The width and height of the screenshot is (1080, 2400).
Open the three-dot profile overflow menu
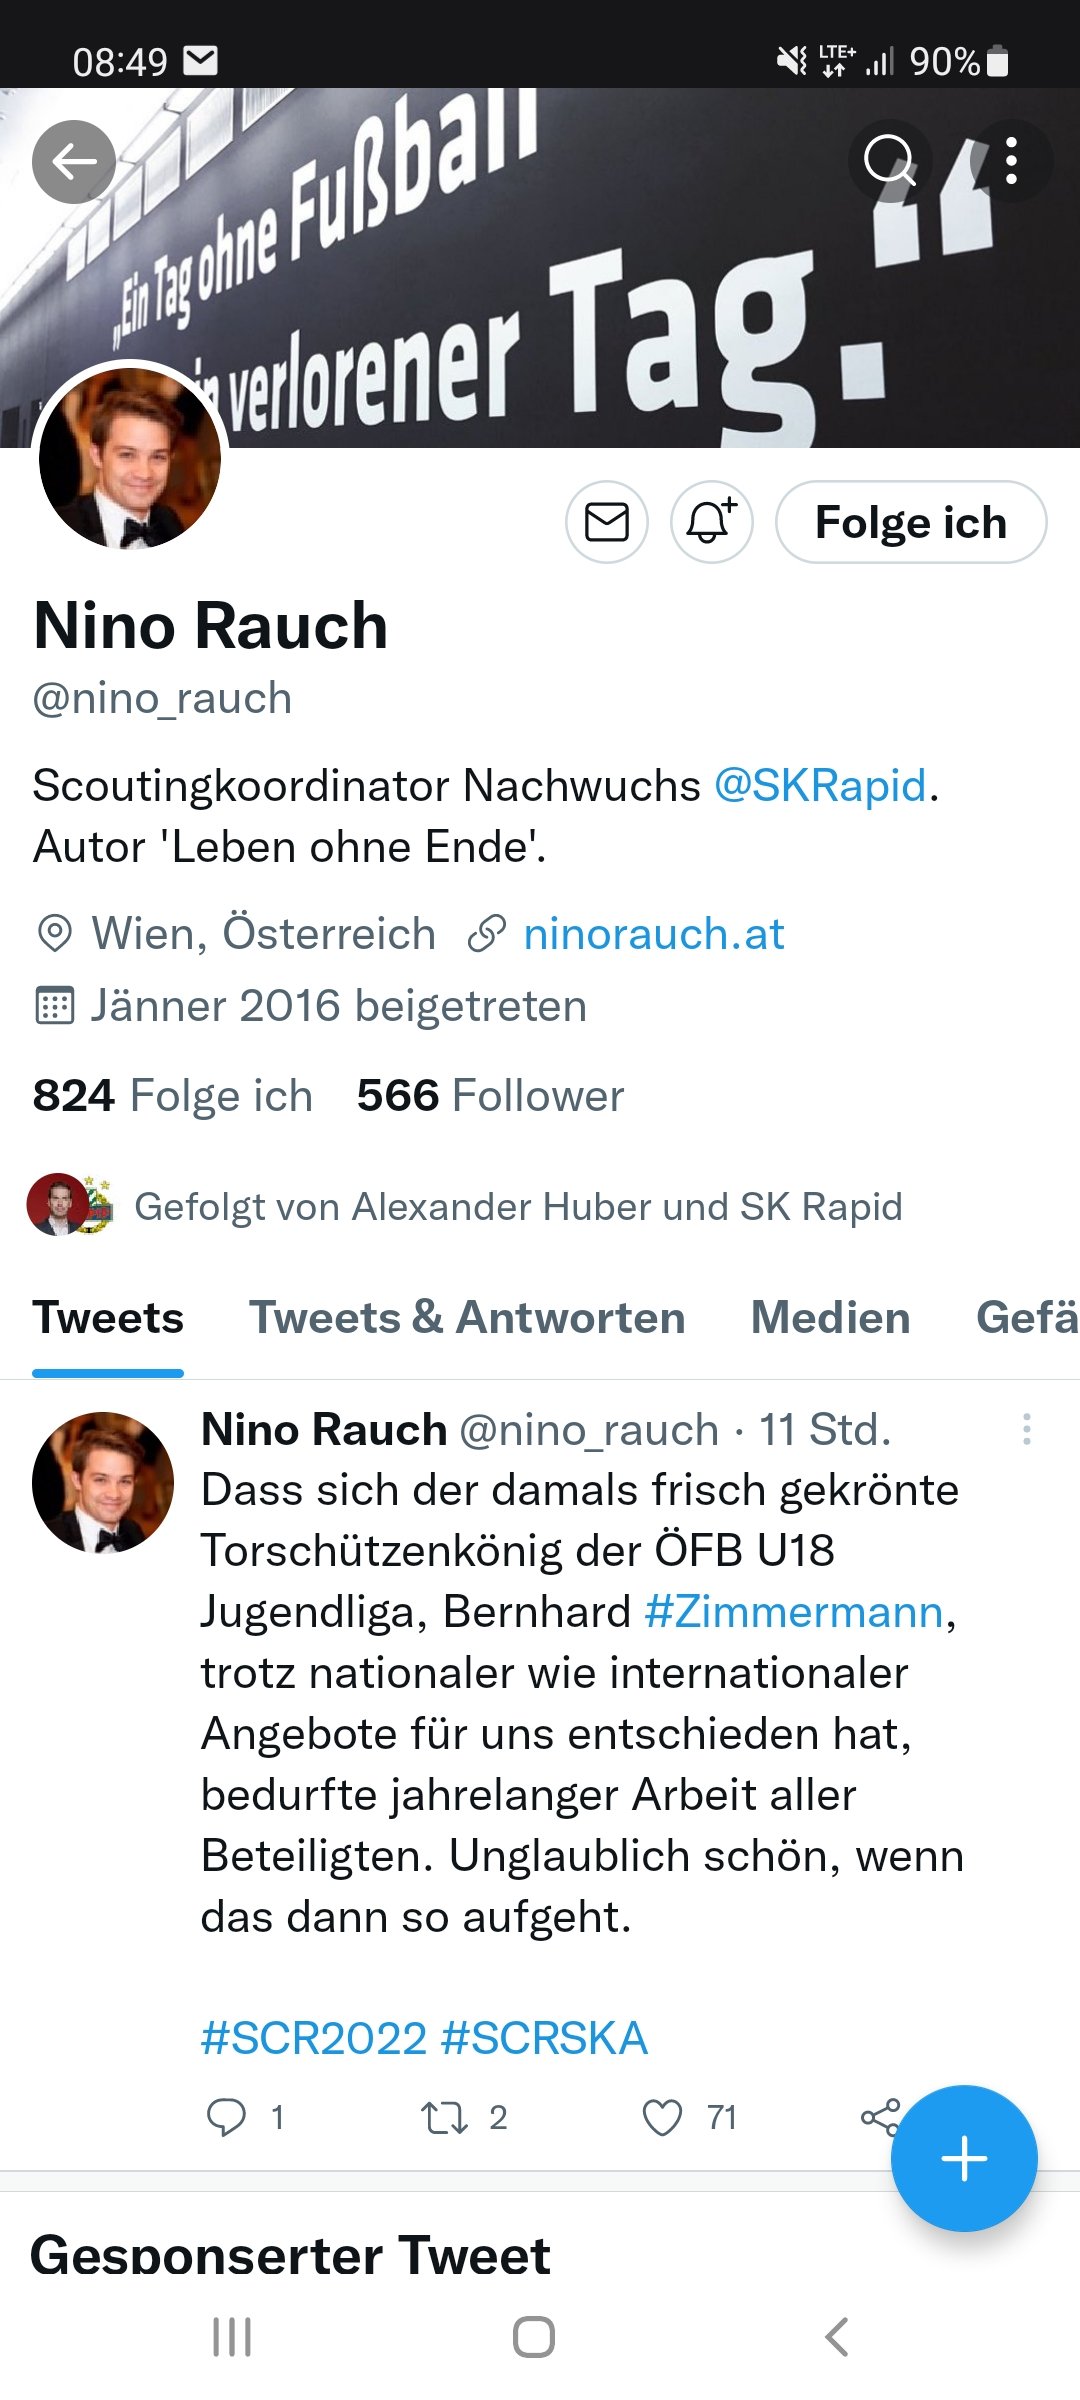pyautogui.click(x=1011, y=162)
